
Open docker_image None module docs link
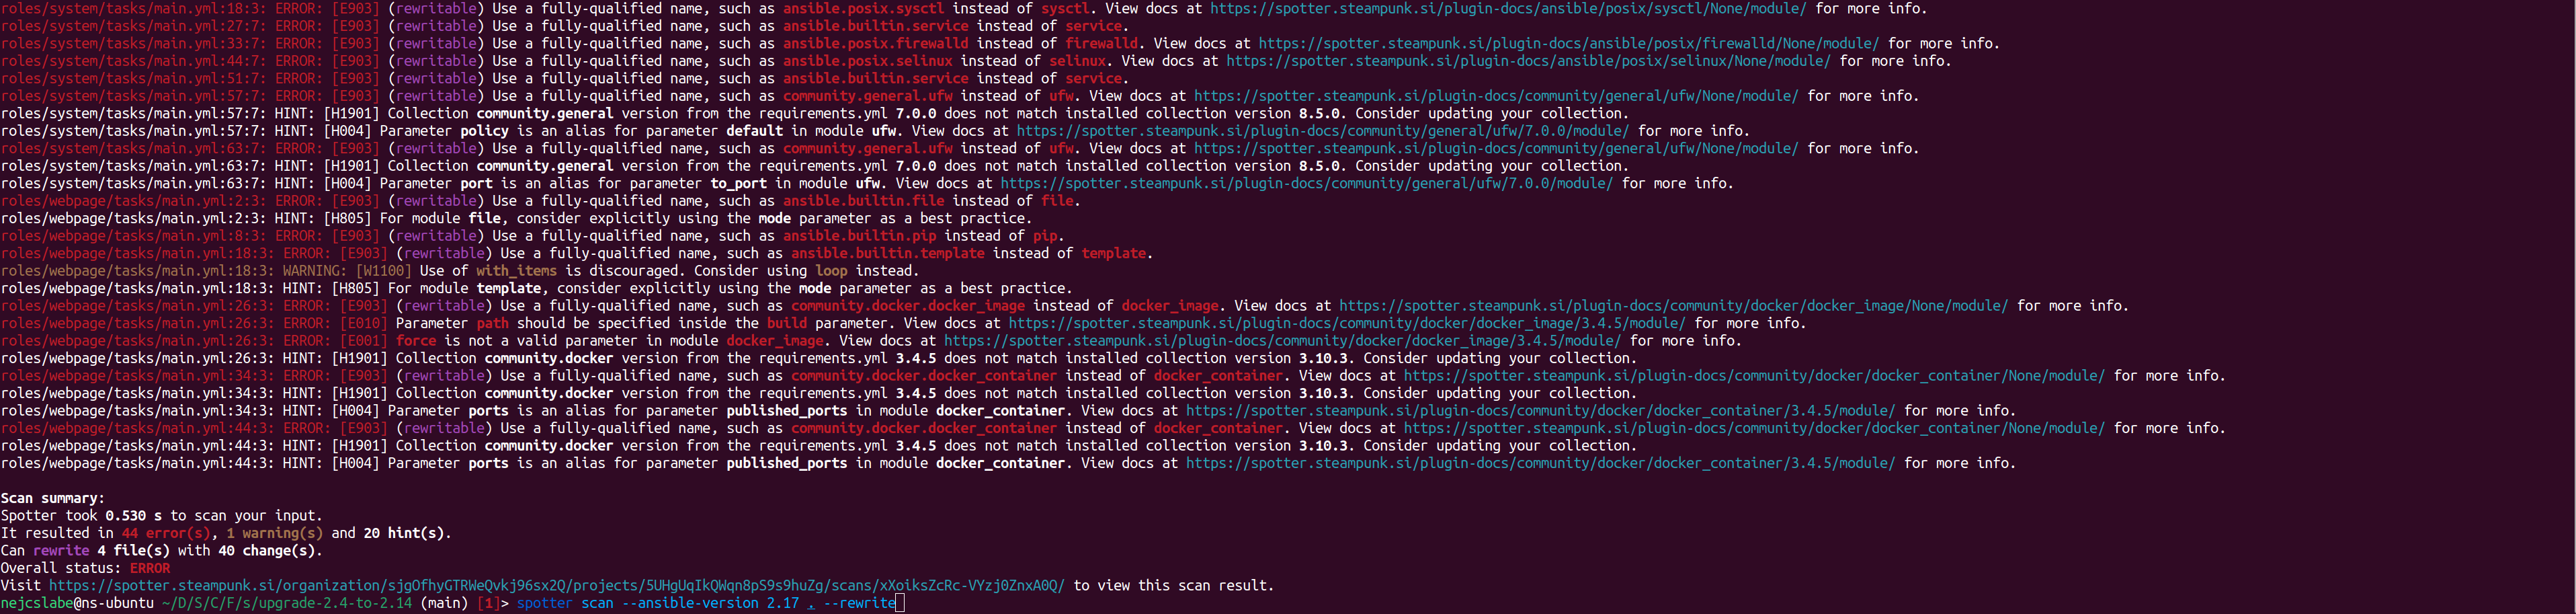(1673, 306)
